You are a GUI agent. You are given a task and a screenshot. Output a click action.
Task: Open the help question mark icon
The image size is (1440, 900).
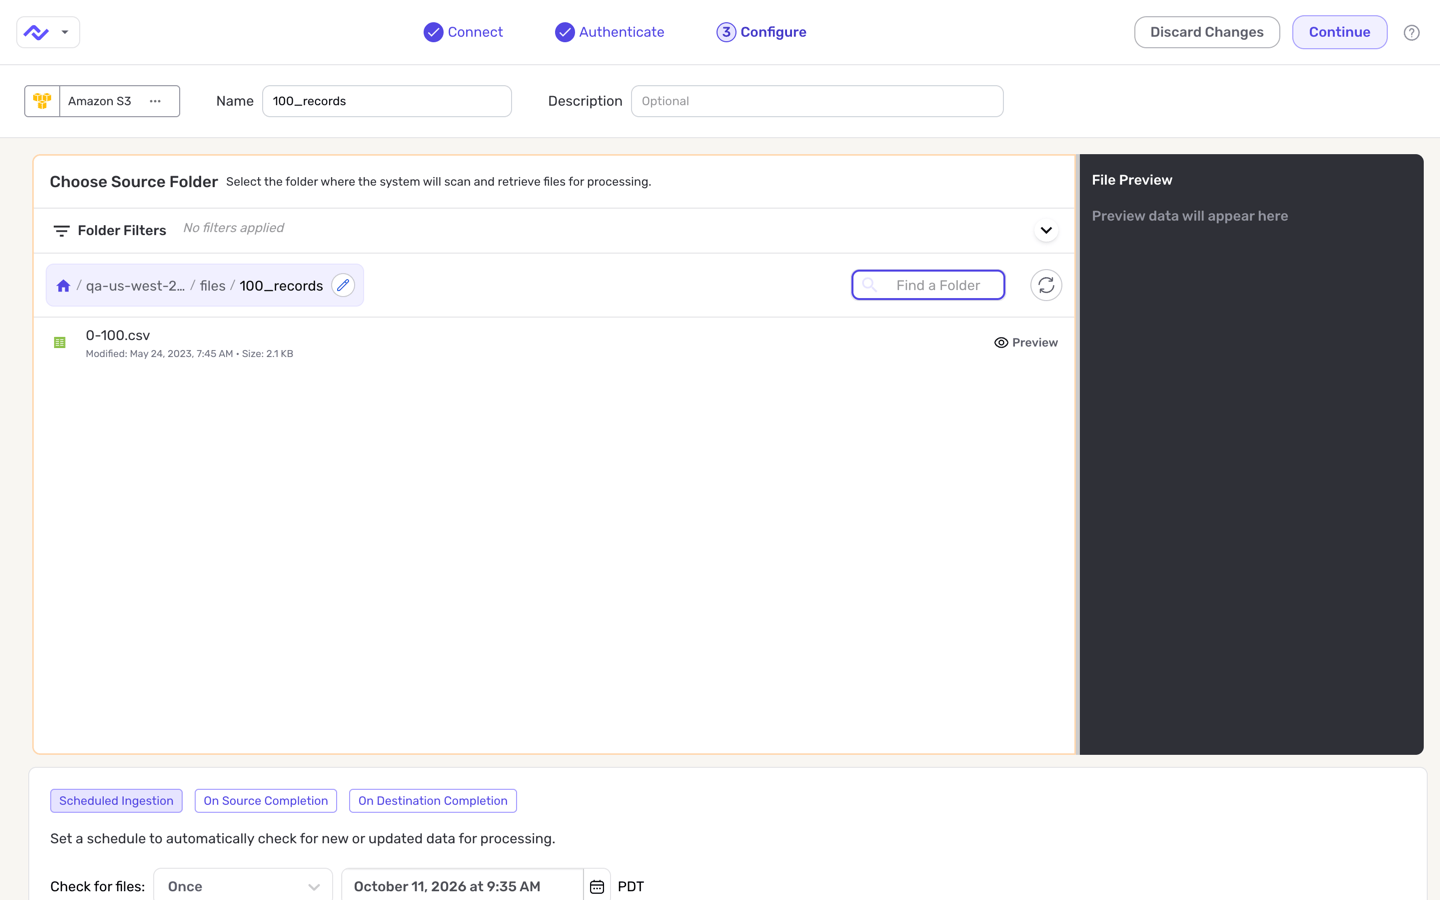tap(1411, 33)
